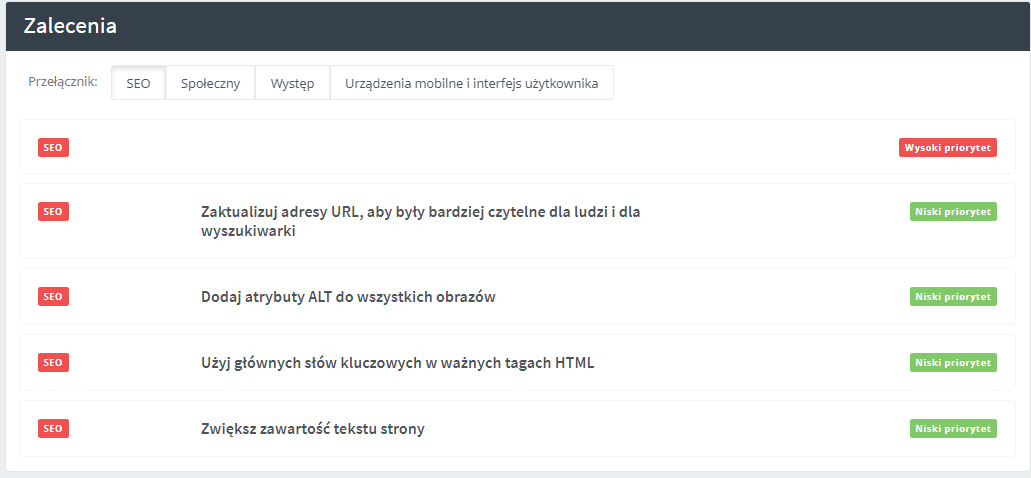Select the SEO tab

click(x=138, y=83)
